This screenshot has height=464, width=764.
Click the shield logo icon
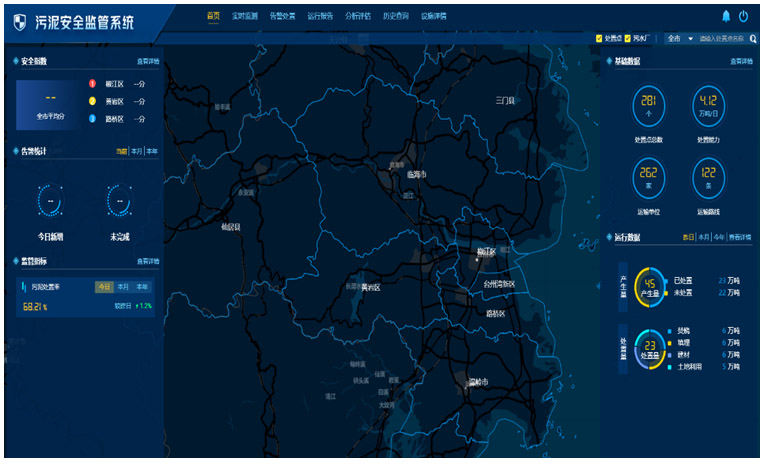coord(19,19)
